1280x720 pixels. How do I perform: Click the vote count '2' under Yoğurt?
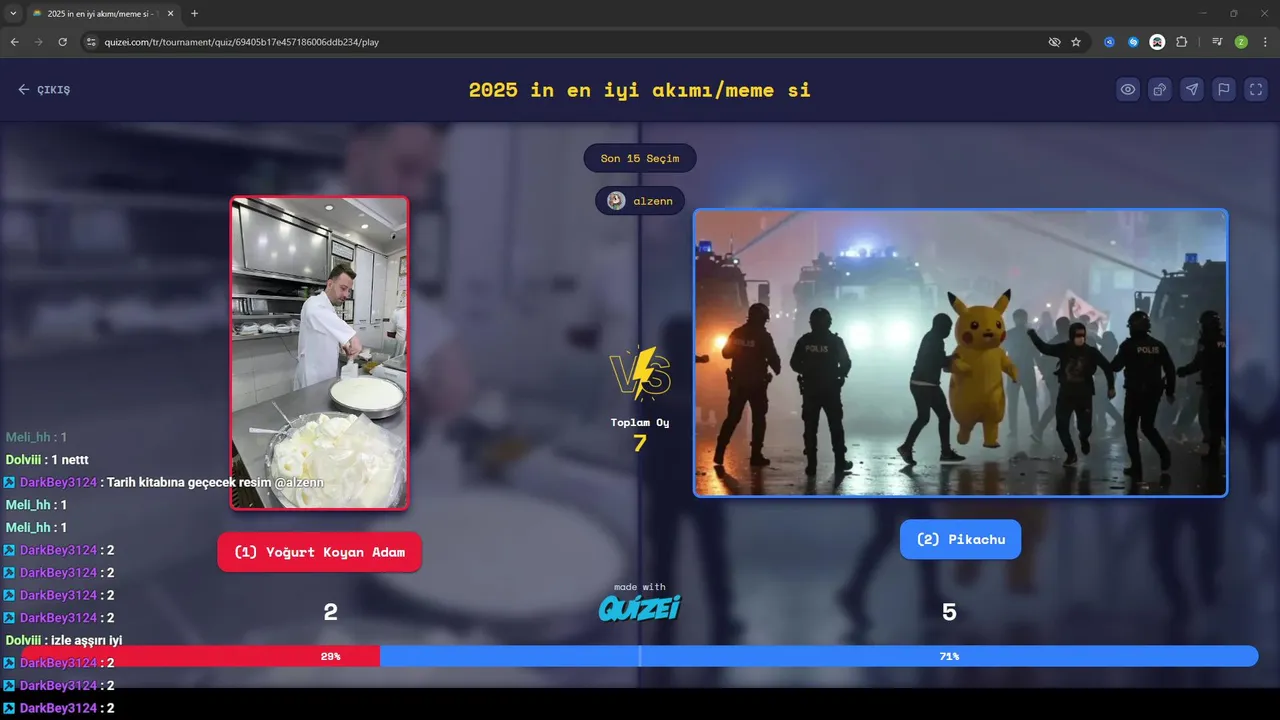[x=330, y=612]
